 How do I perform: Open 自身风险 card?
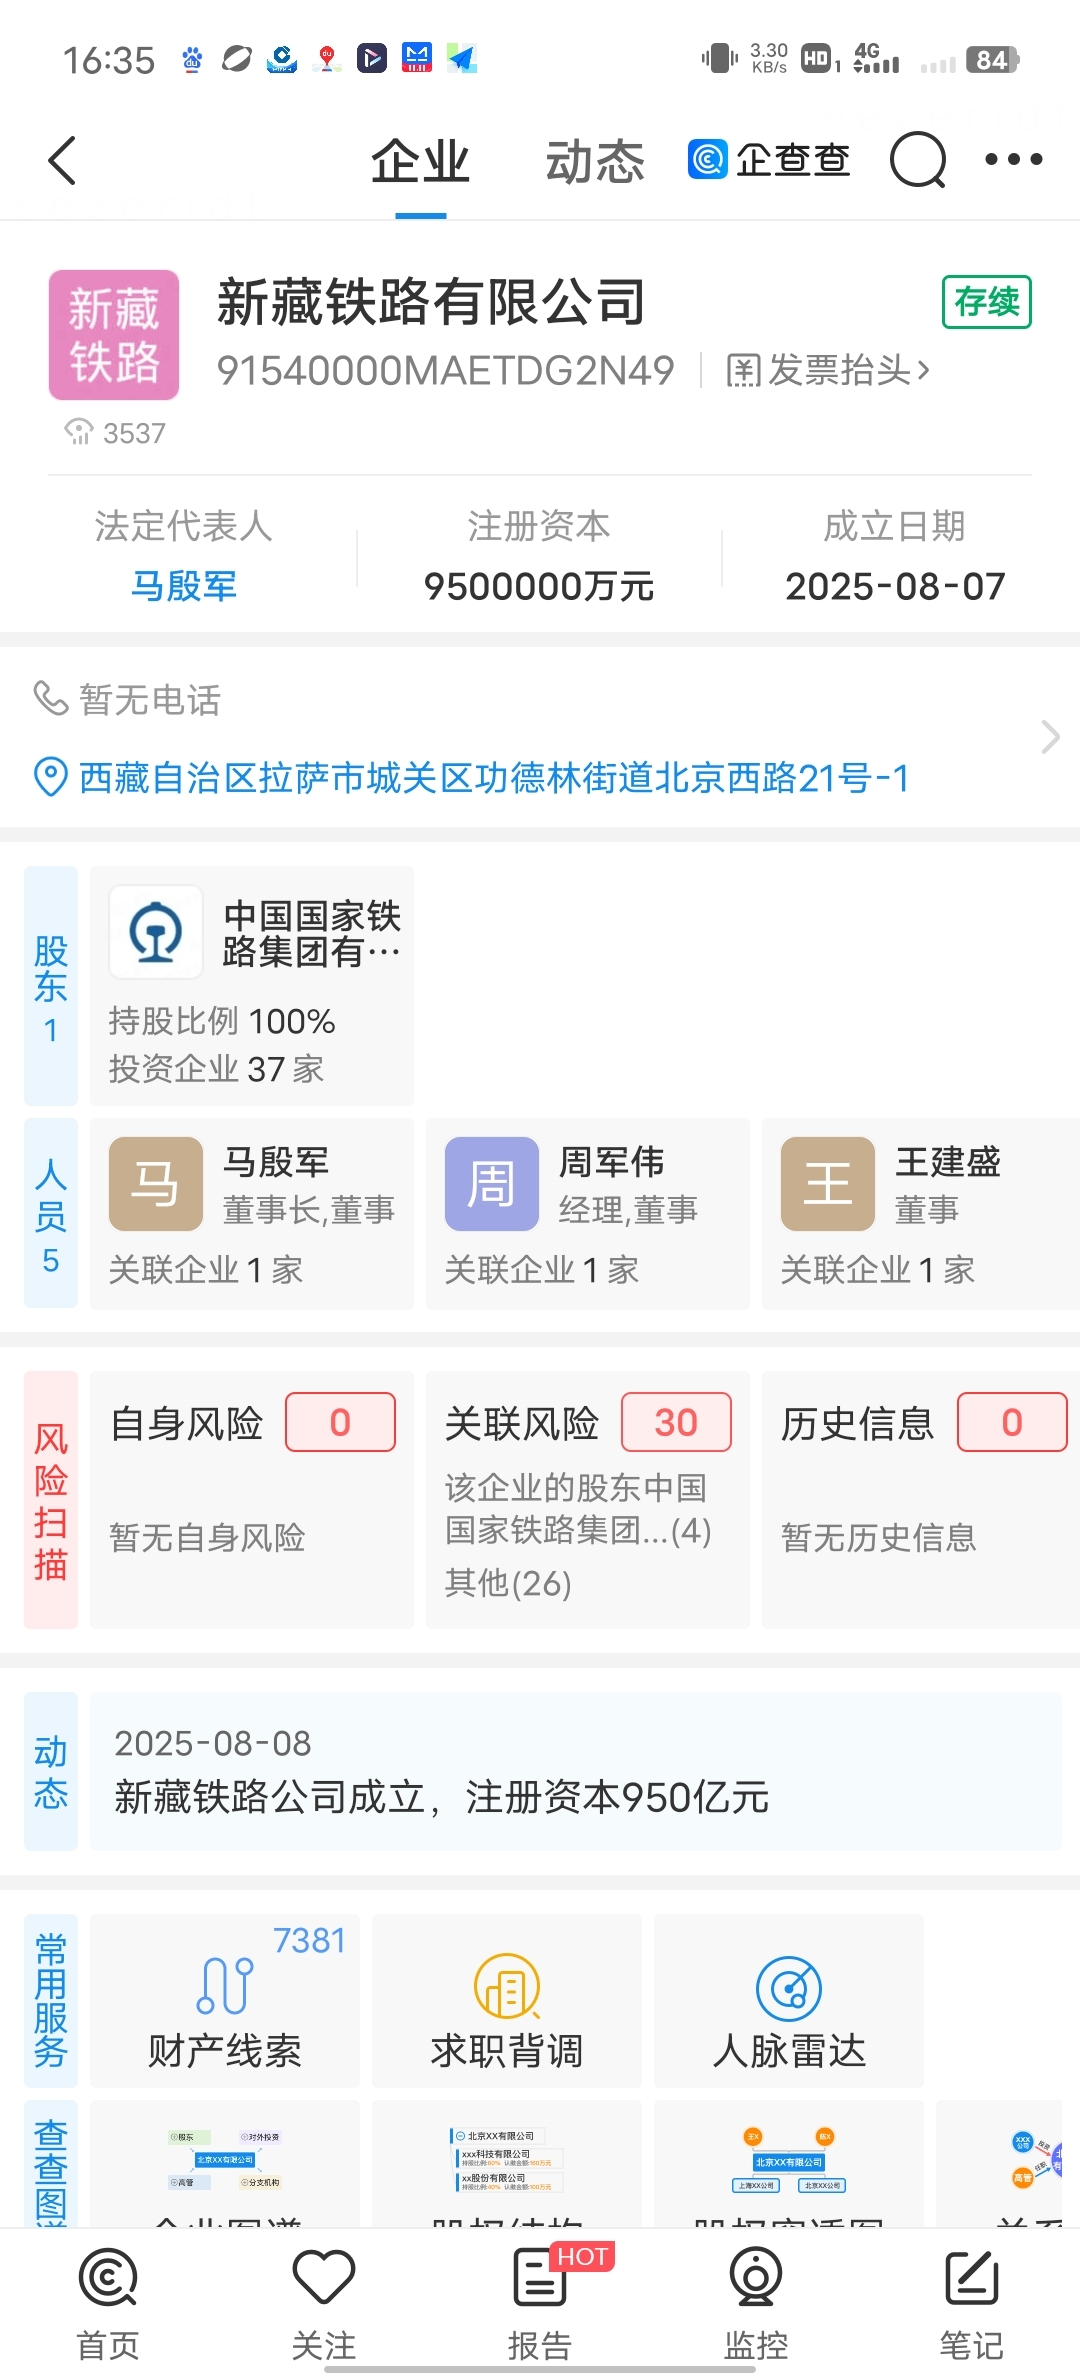(252, 1500)
